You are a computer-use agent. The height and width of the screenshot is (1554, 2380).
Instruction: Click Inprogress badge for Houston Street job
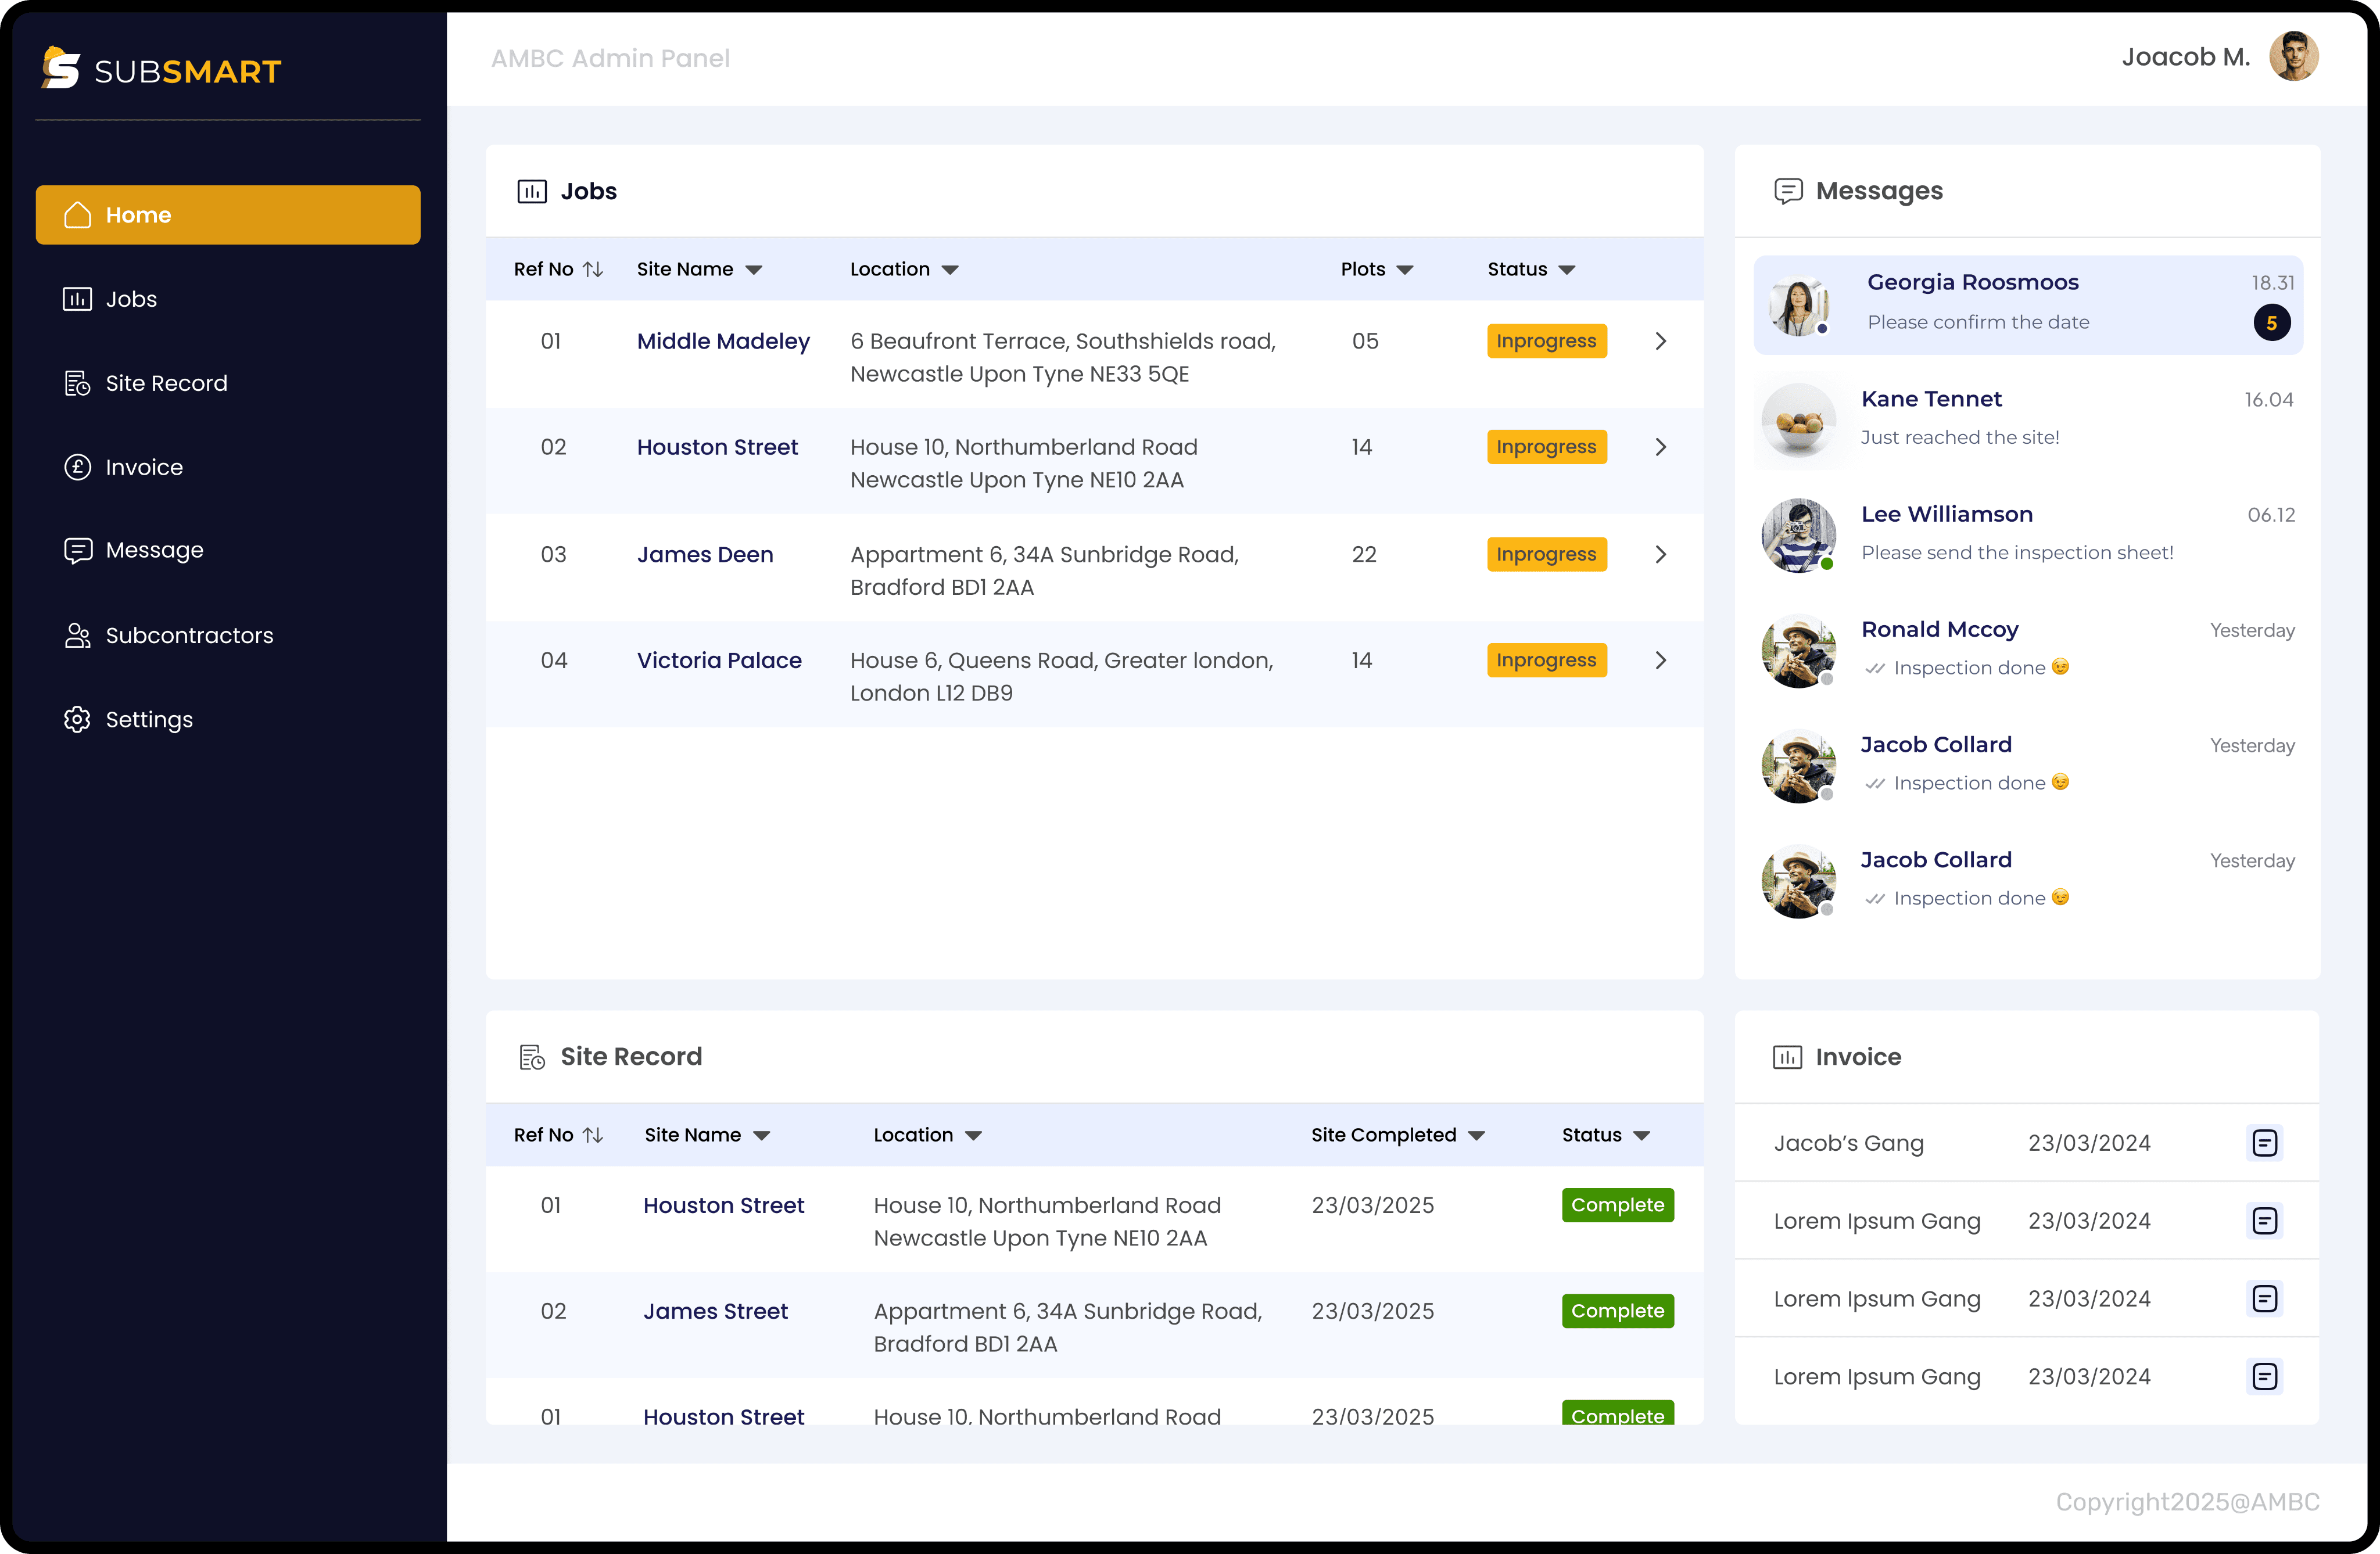pos(1546,447)
